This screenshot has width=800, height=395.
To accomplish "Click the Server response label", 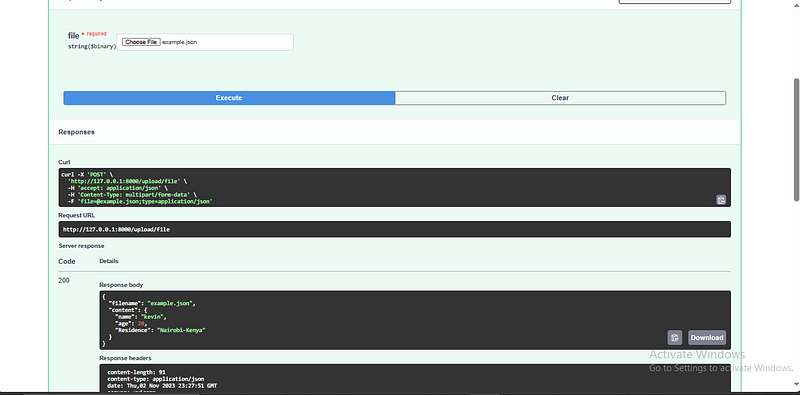I will click(x=81, y=245).
